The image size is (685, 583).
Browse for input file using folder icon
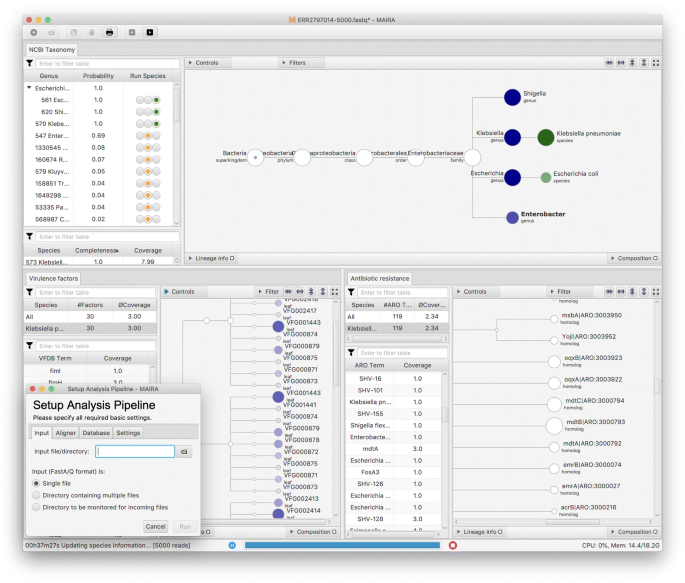[184, 452]
